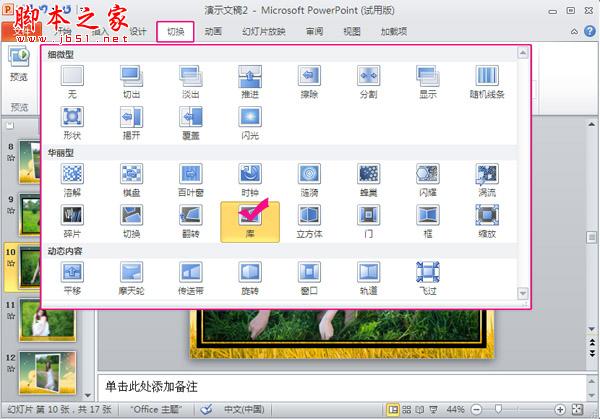Choose the 摩天轮 (Ferris Wheel) transition

pyautogui.click(x=131, y=276)
